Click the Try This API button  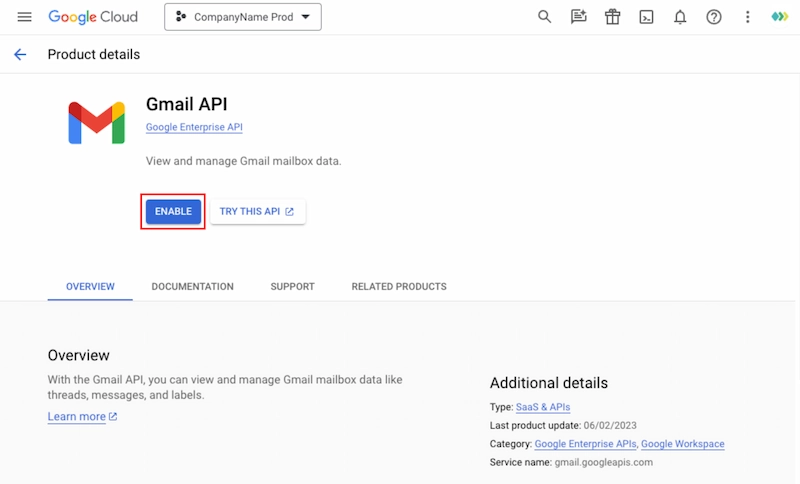pos(257,211)
